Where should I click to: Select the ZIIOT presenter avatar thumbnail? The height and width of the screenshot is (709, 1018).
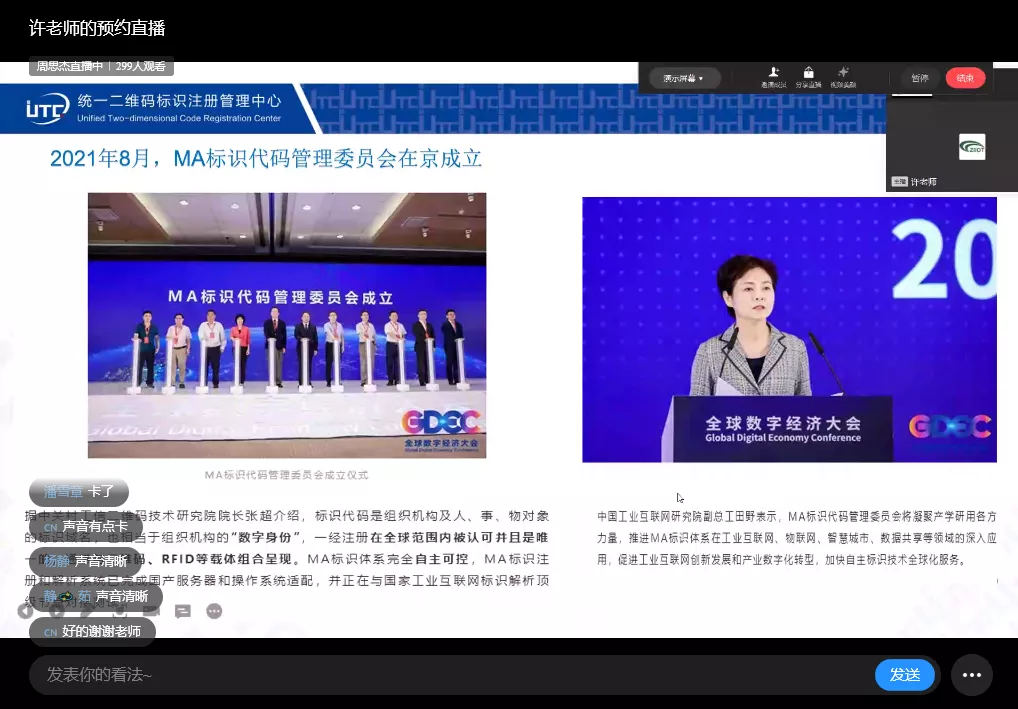(x=972, y=147)
